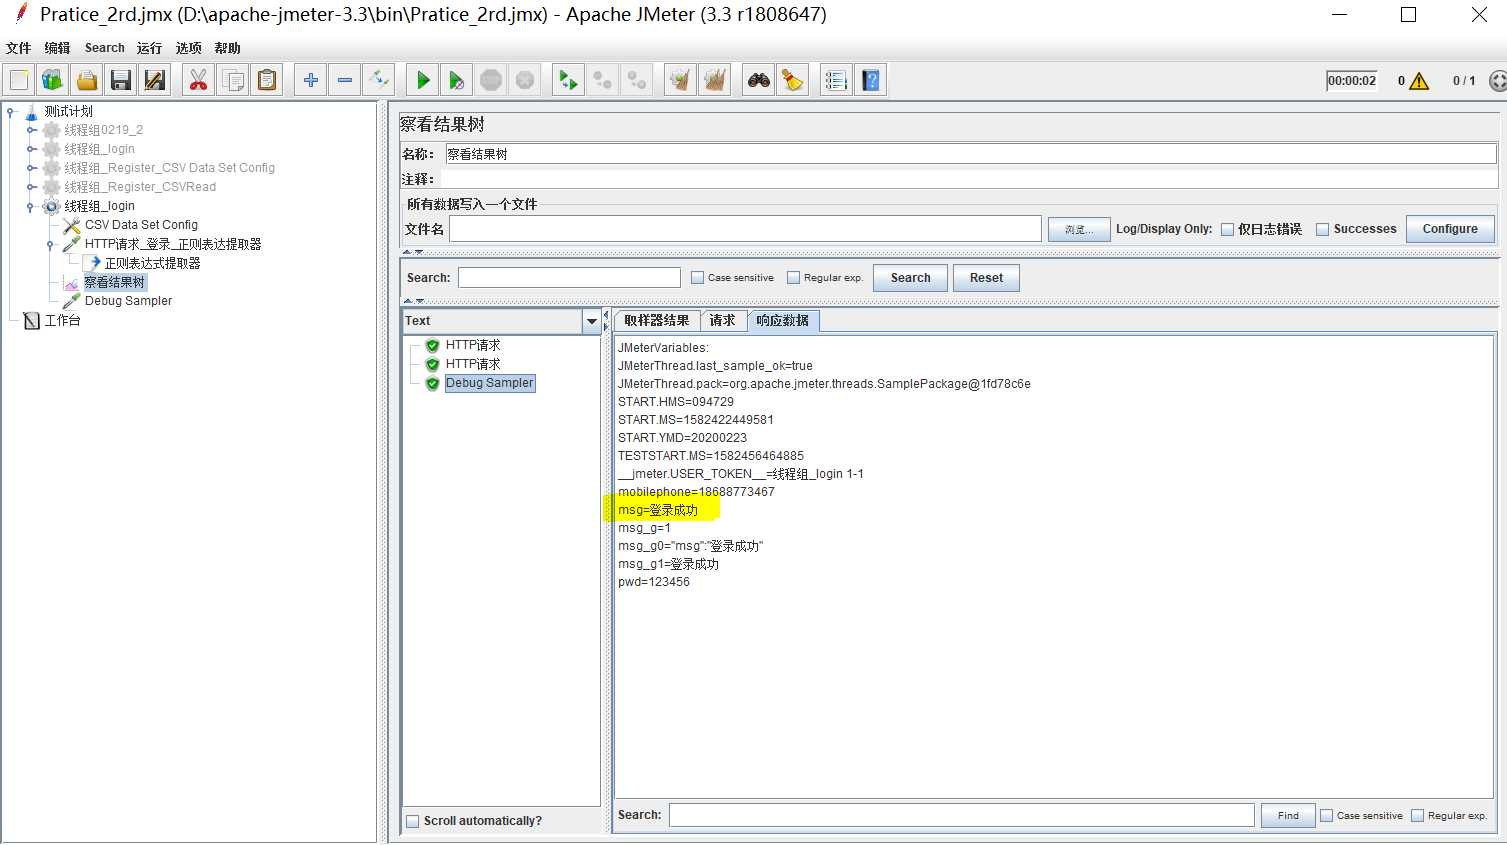
Task: Enable top Regular exp. checkbox
Action: [x=793, y=278]
